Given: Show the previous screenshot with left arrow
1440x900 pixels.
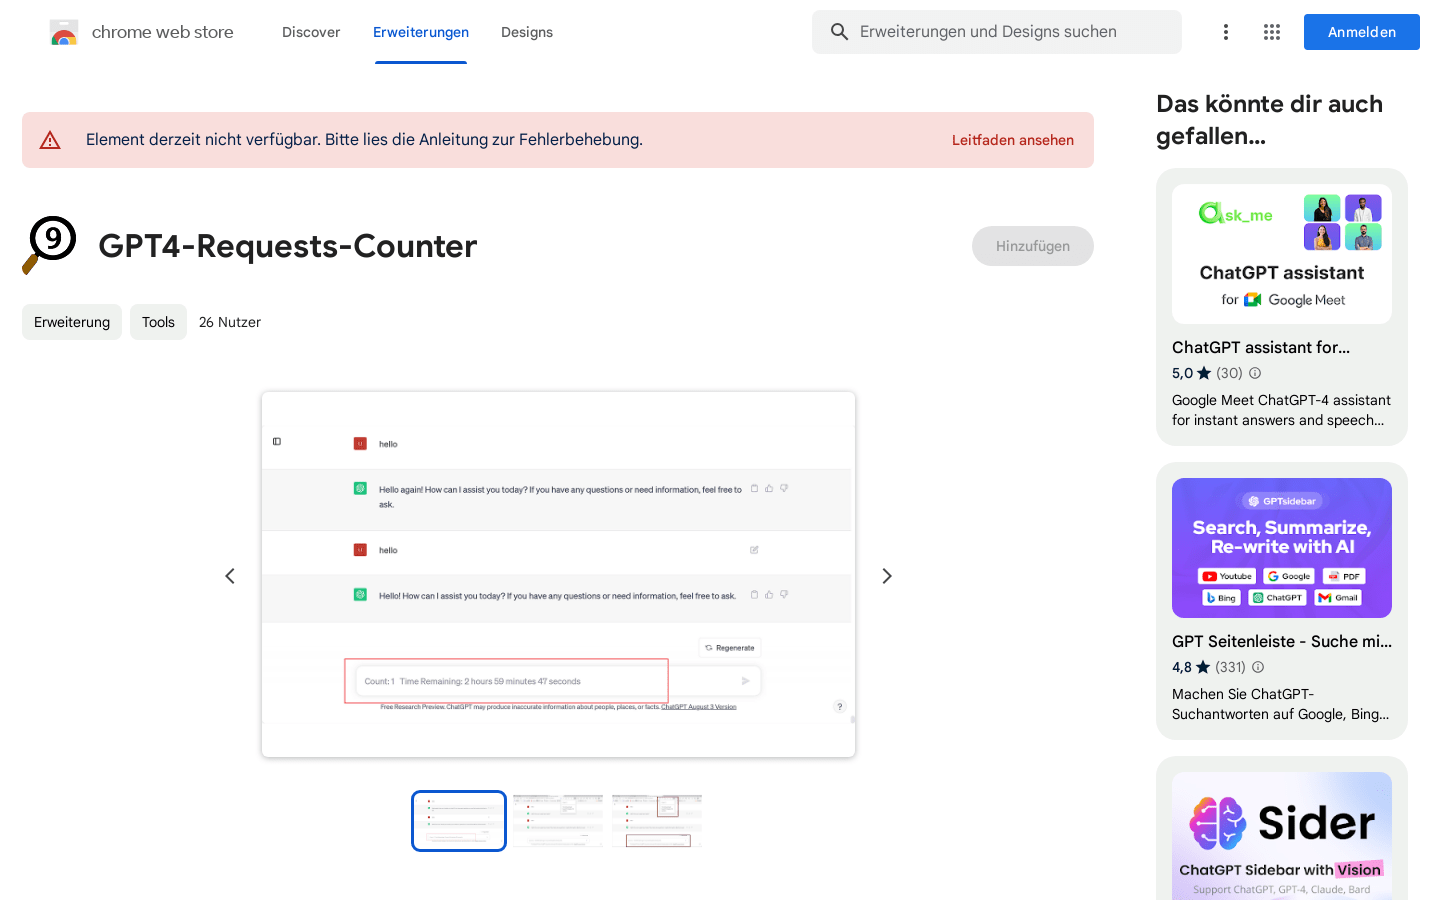Looking at the screenshot, I should tap(230, 576).
